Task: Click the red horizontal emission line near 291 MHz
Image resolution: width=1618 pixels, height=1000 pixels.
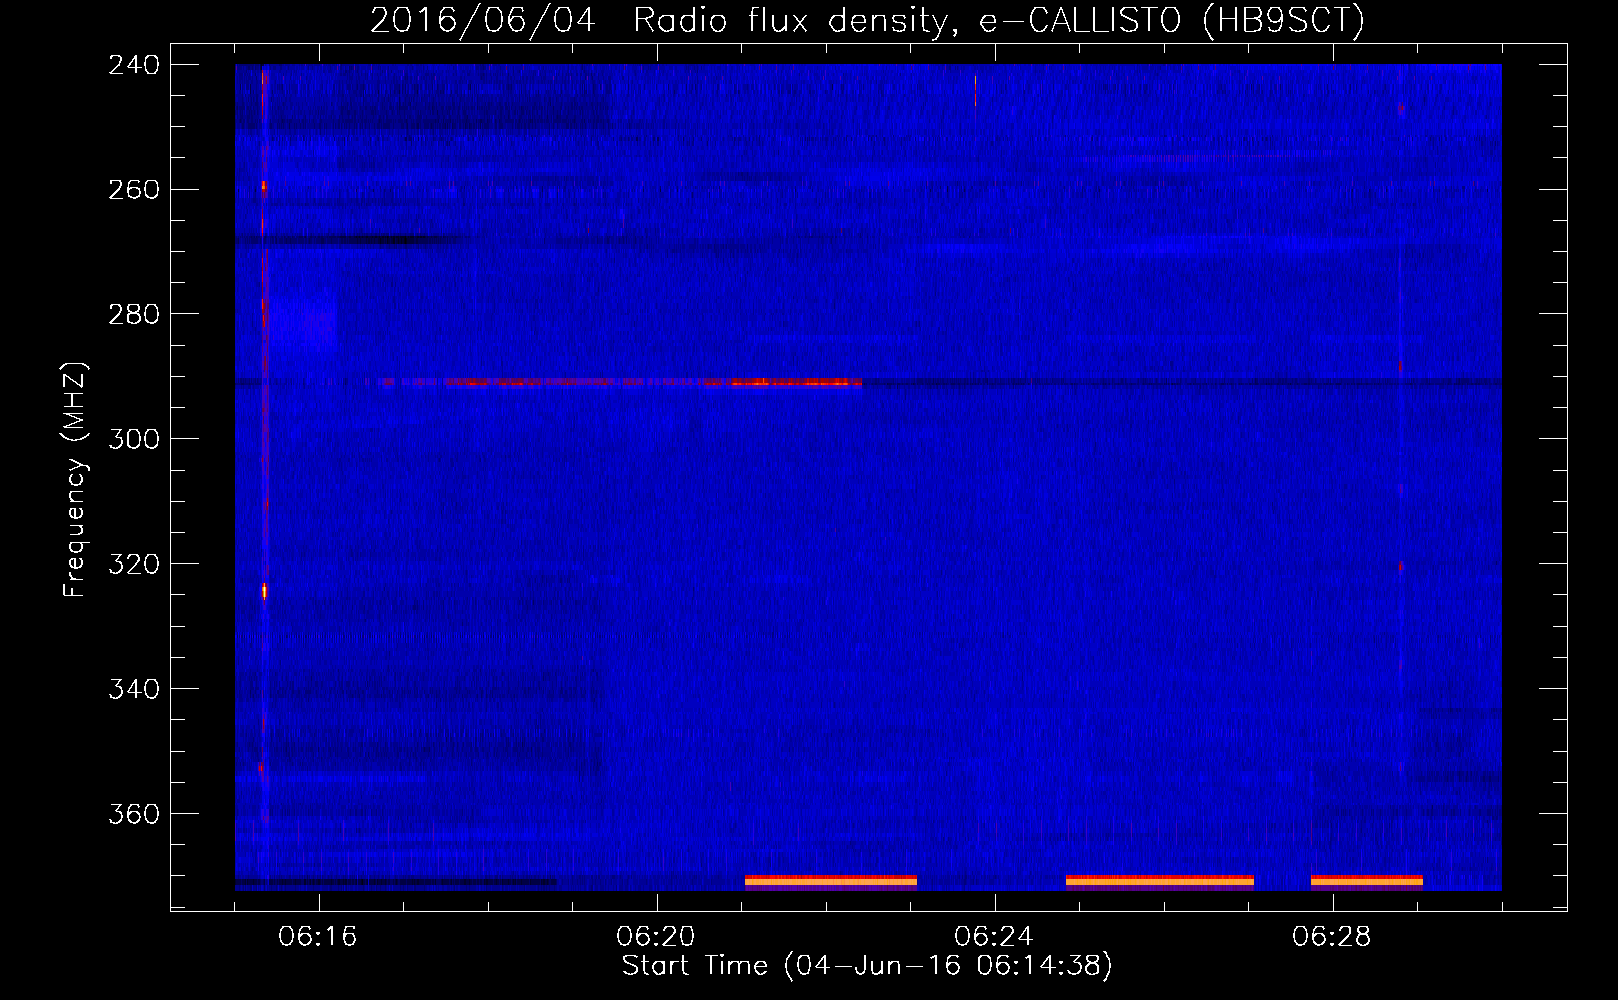Action: [x=612, y=382]
